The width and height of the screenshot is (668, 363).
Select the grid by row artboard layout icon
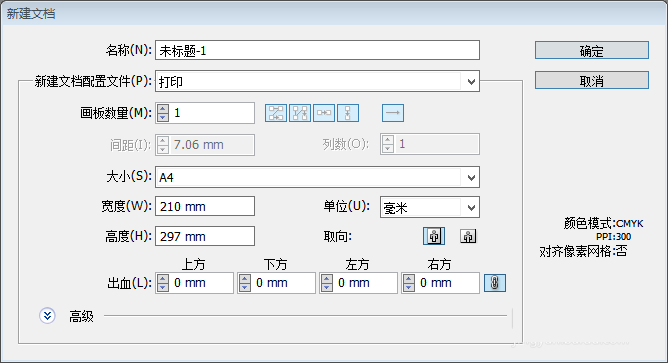(x=276, y=113)
